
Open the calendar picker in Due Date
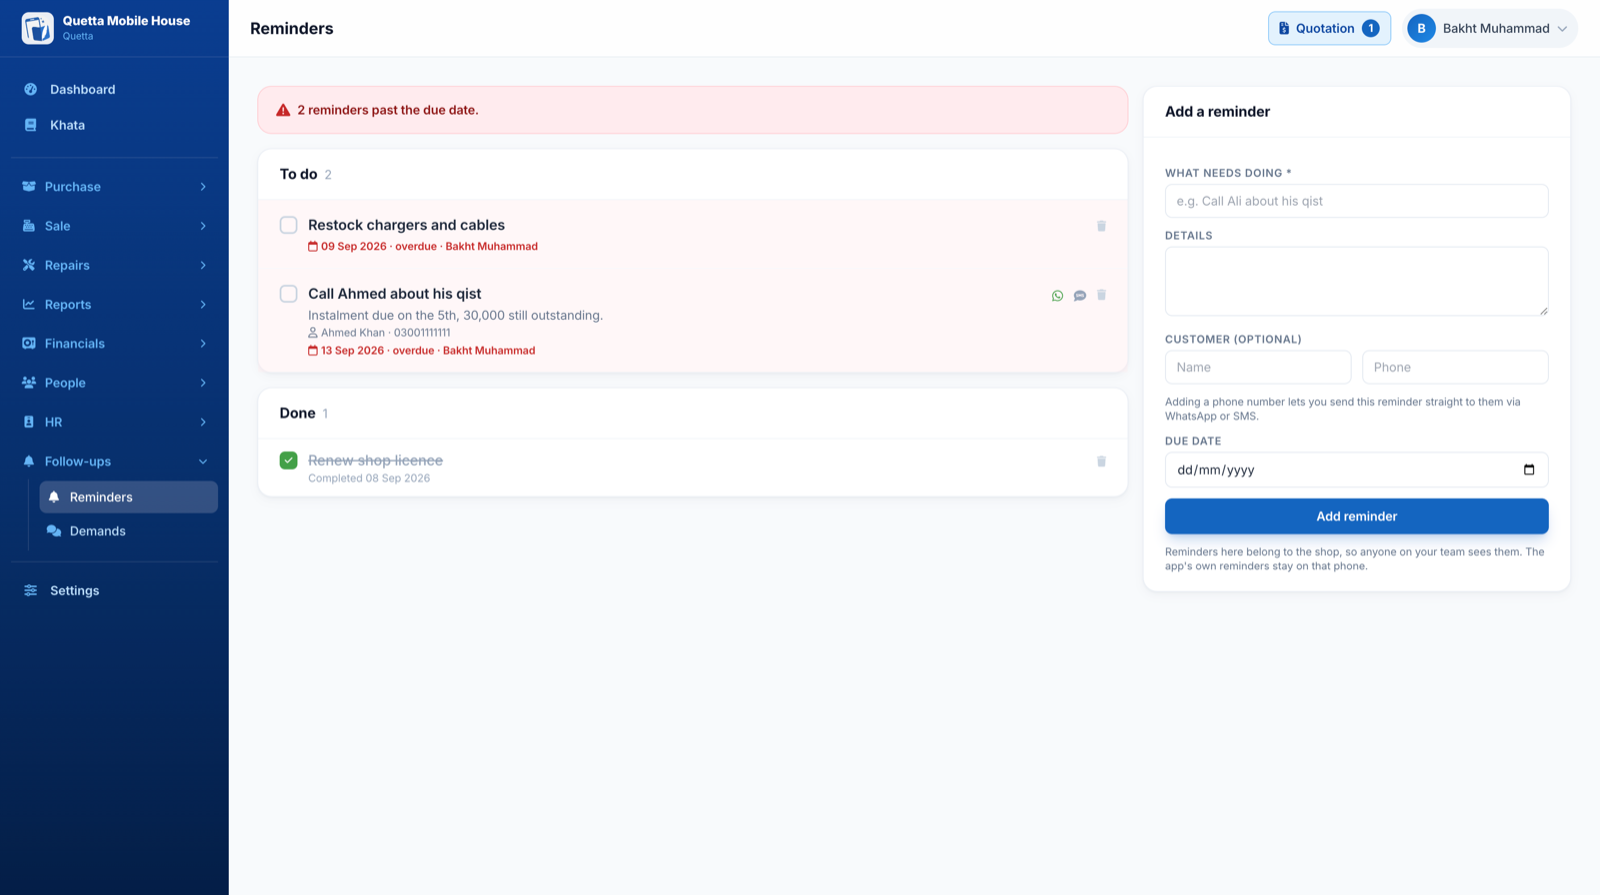[1528, 470]
